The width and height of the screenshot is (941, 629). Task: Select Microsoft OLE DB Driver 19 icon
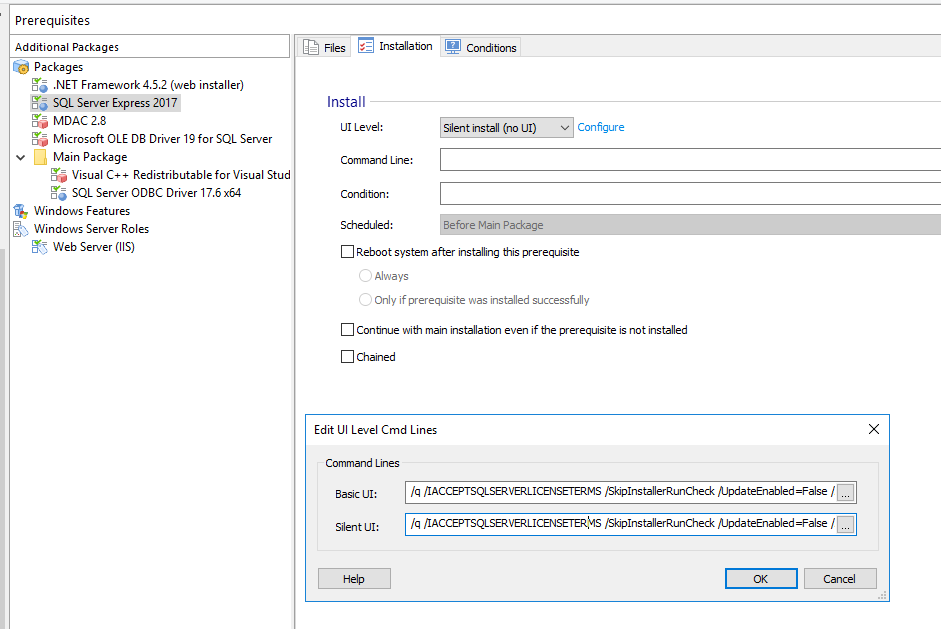(40, 139)
